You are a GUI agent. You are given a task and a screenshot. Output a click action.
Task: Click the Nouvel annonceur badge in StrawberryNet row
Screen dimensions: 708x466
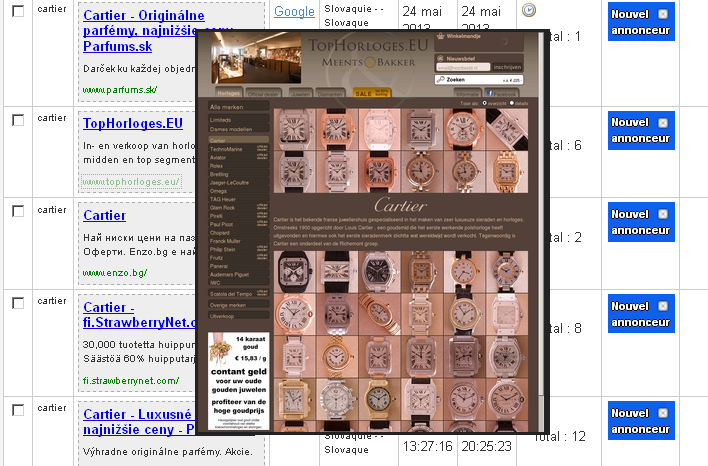point(641,314)
